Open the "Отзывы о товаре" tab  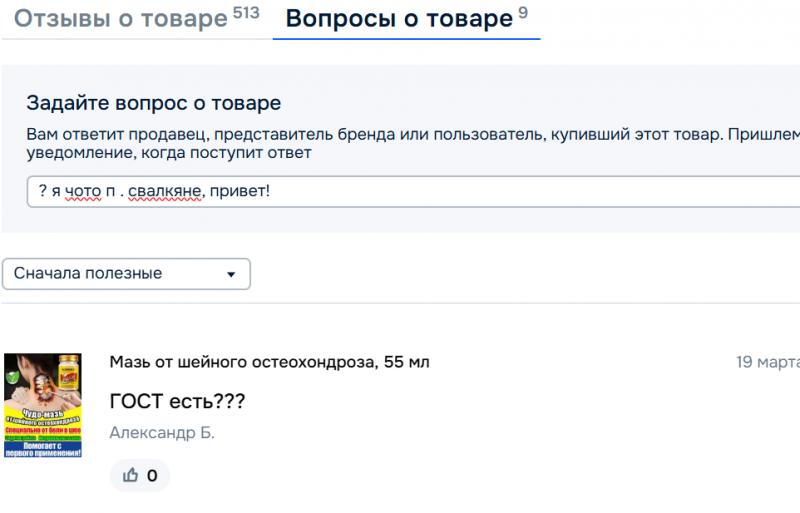click(121, 19)
